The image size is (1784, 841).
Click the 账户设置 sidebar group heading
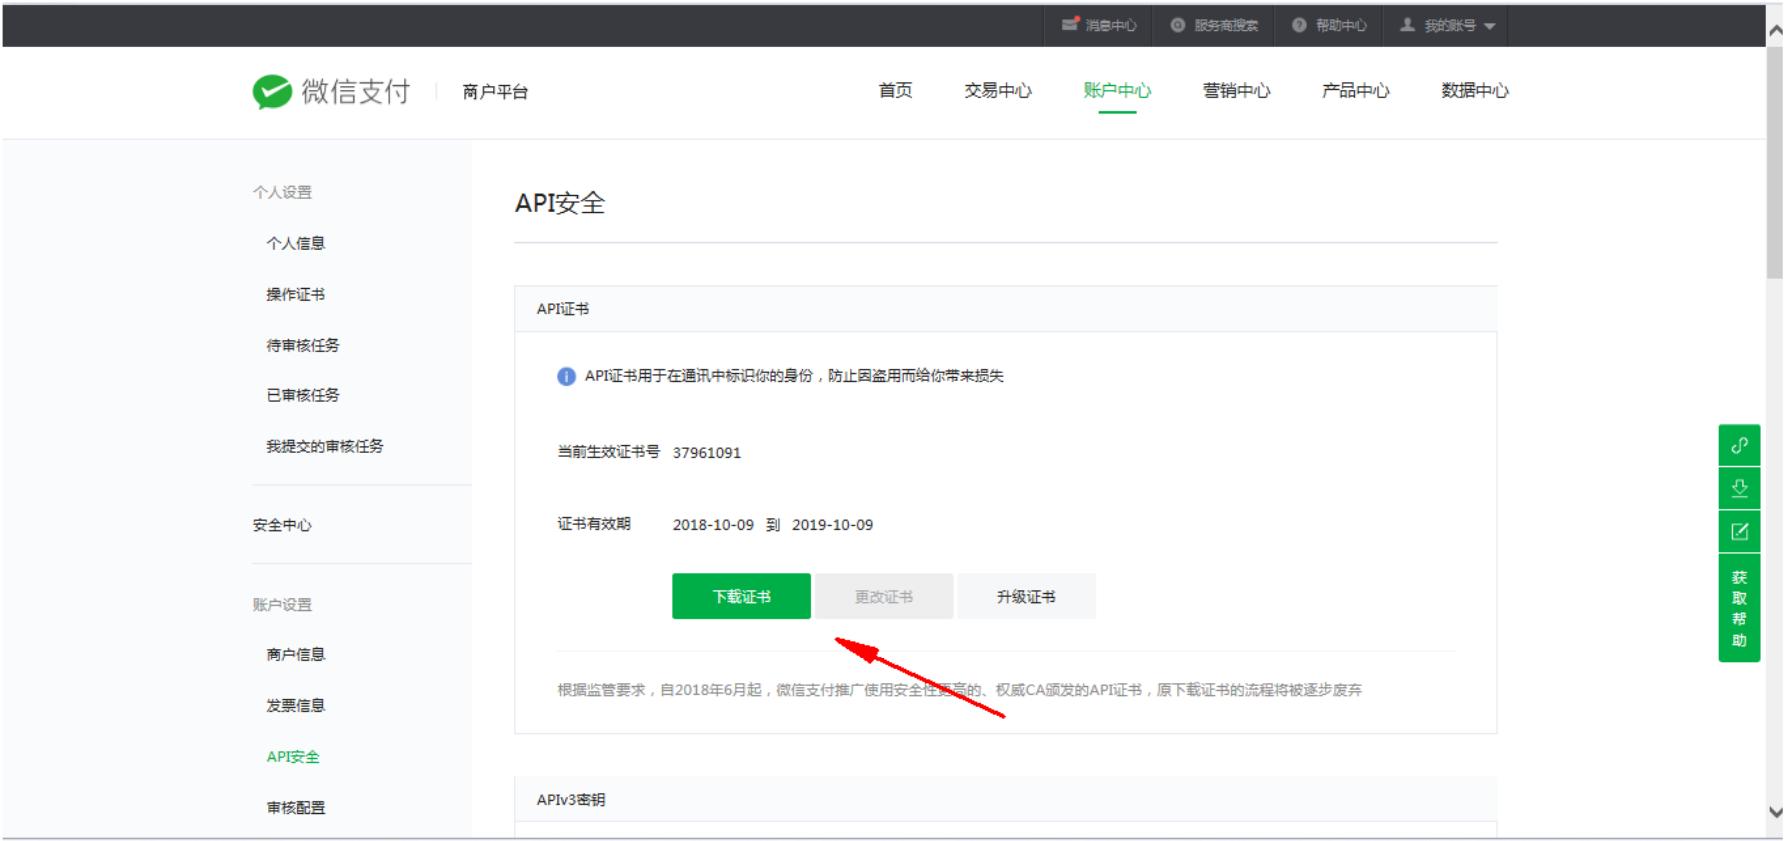(282, 605)
